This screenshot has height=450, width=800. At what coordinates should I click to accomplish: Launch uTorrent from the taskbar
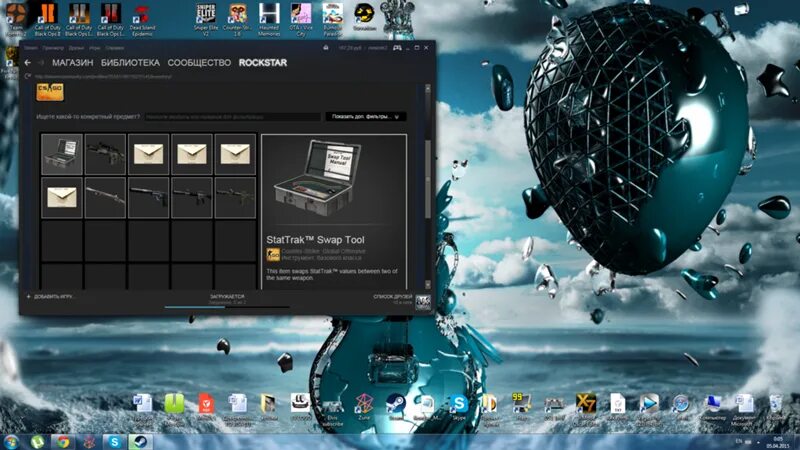(x=37, y=442)
